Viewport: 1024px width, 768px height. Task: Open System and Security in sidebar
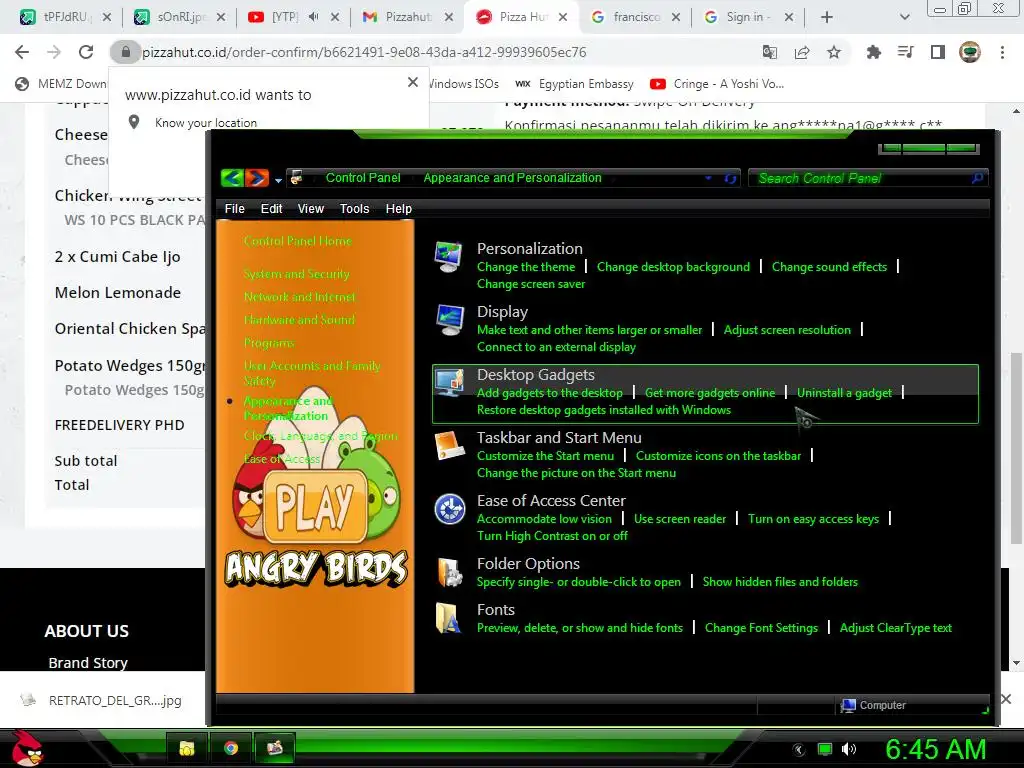coord(296,274)
